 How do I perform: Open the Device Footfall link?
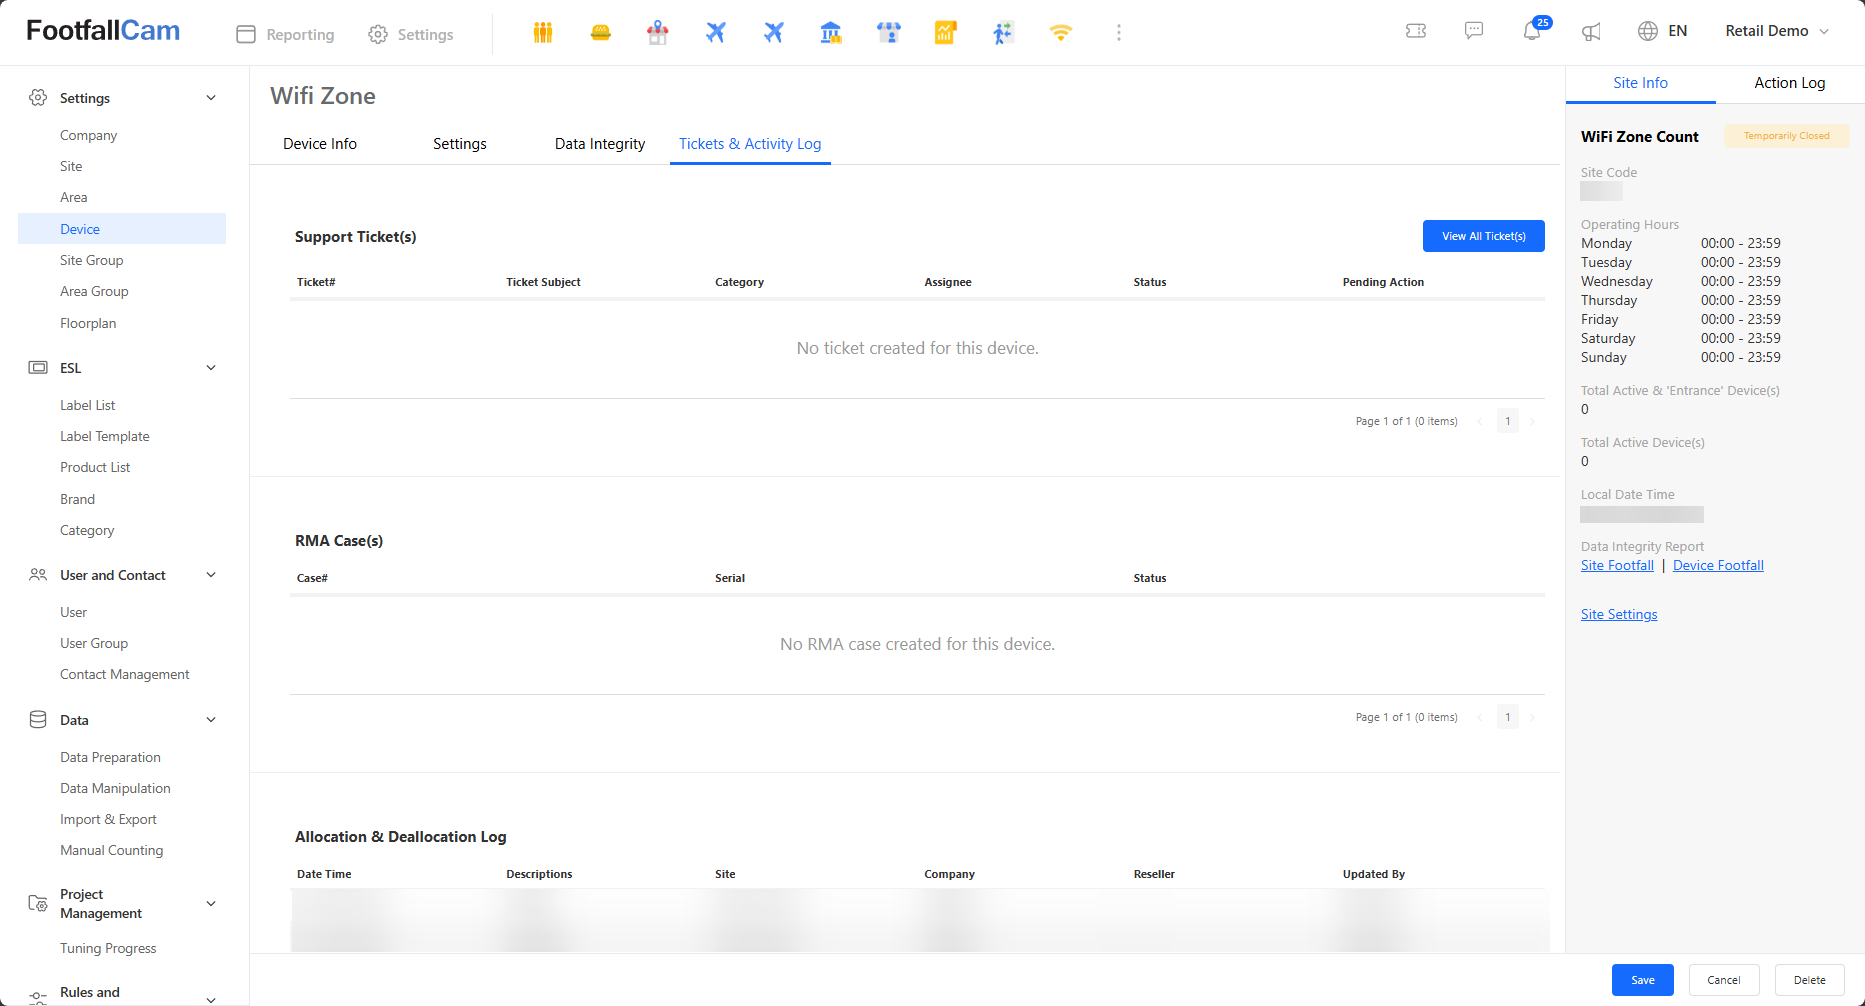[x=1718, y=566]
